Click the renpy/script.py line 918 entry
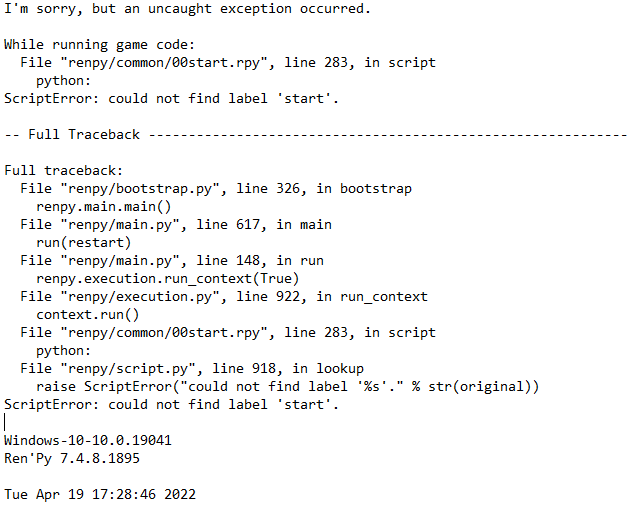The height and width of the screenshot is (515, 631). tap(191, 369)
